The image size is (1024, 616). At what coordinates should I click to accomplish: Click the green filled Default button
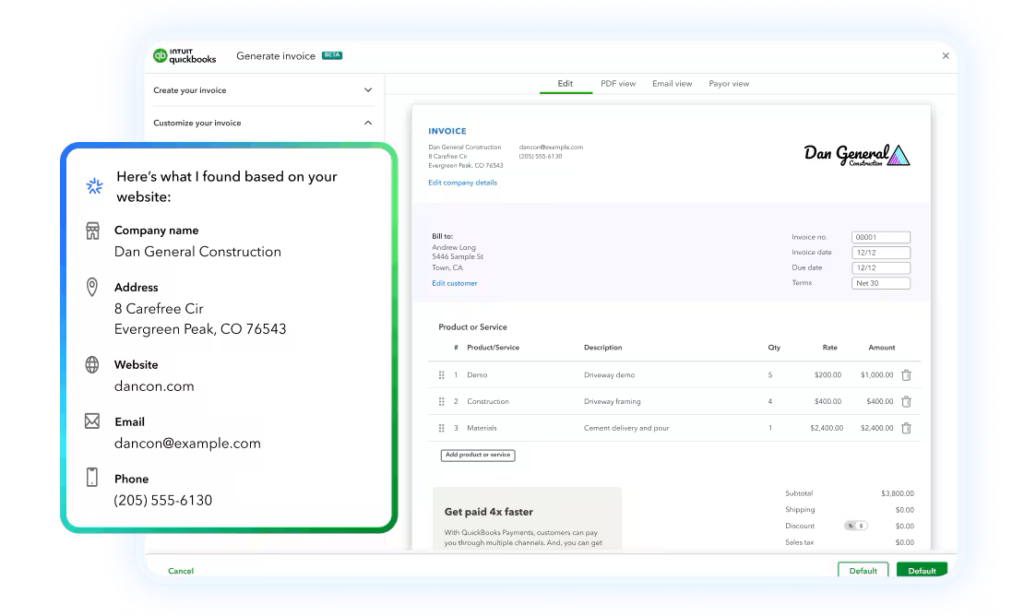pyautogui.click(x=921, y=570)
